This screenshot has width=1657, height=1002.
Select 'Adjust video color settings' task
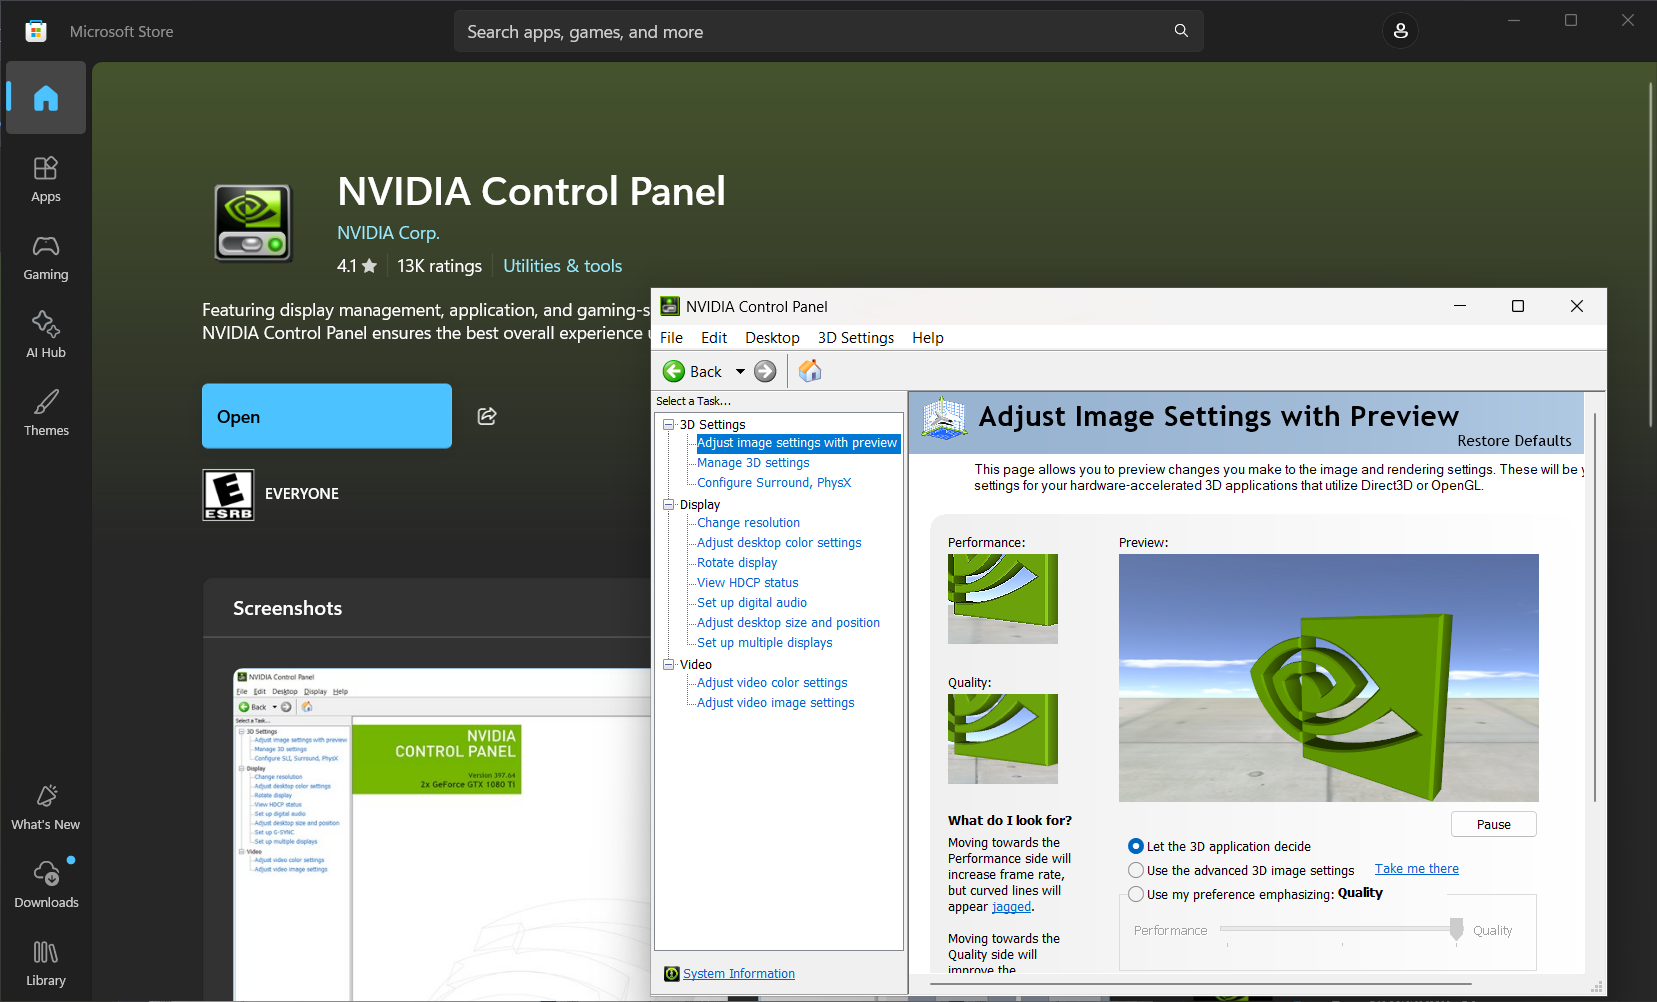coord(772,683)
